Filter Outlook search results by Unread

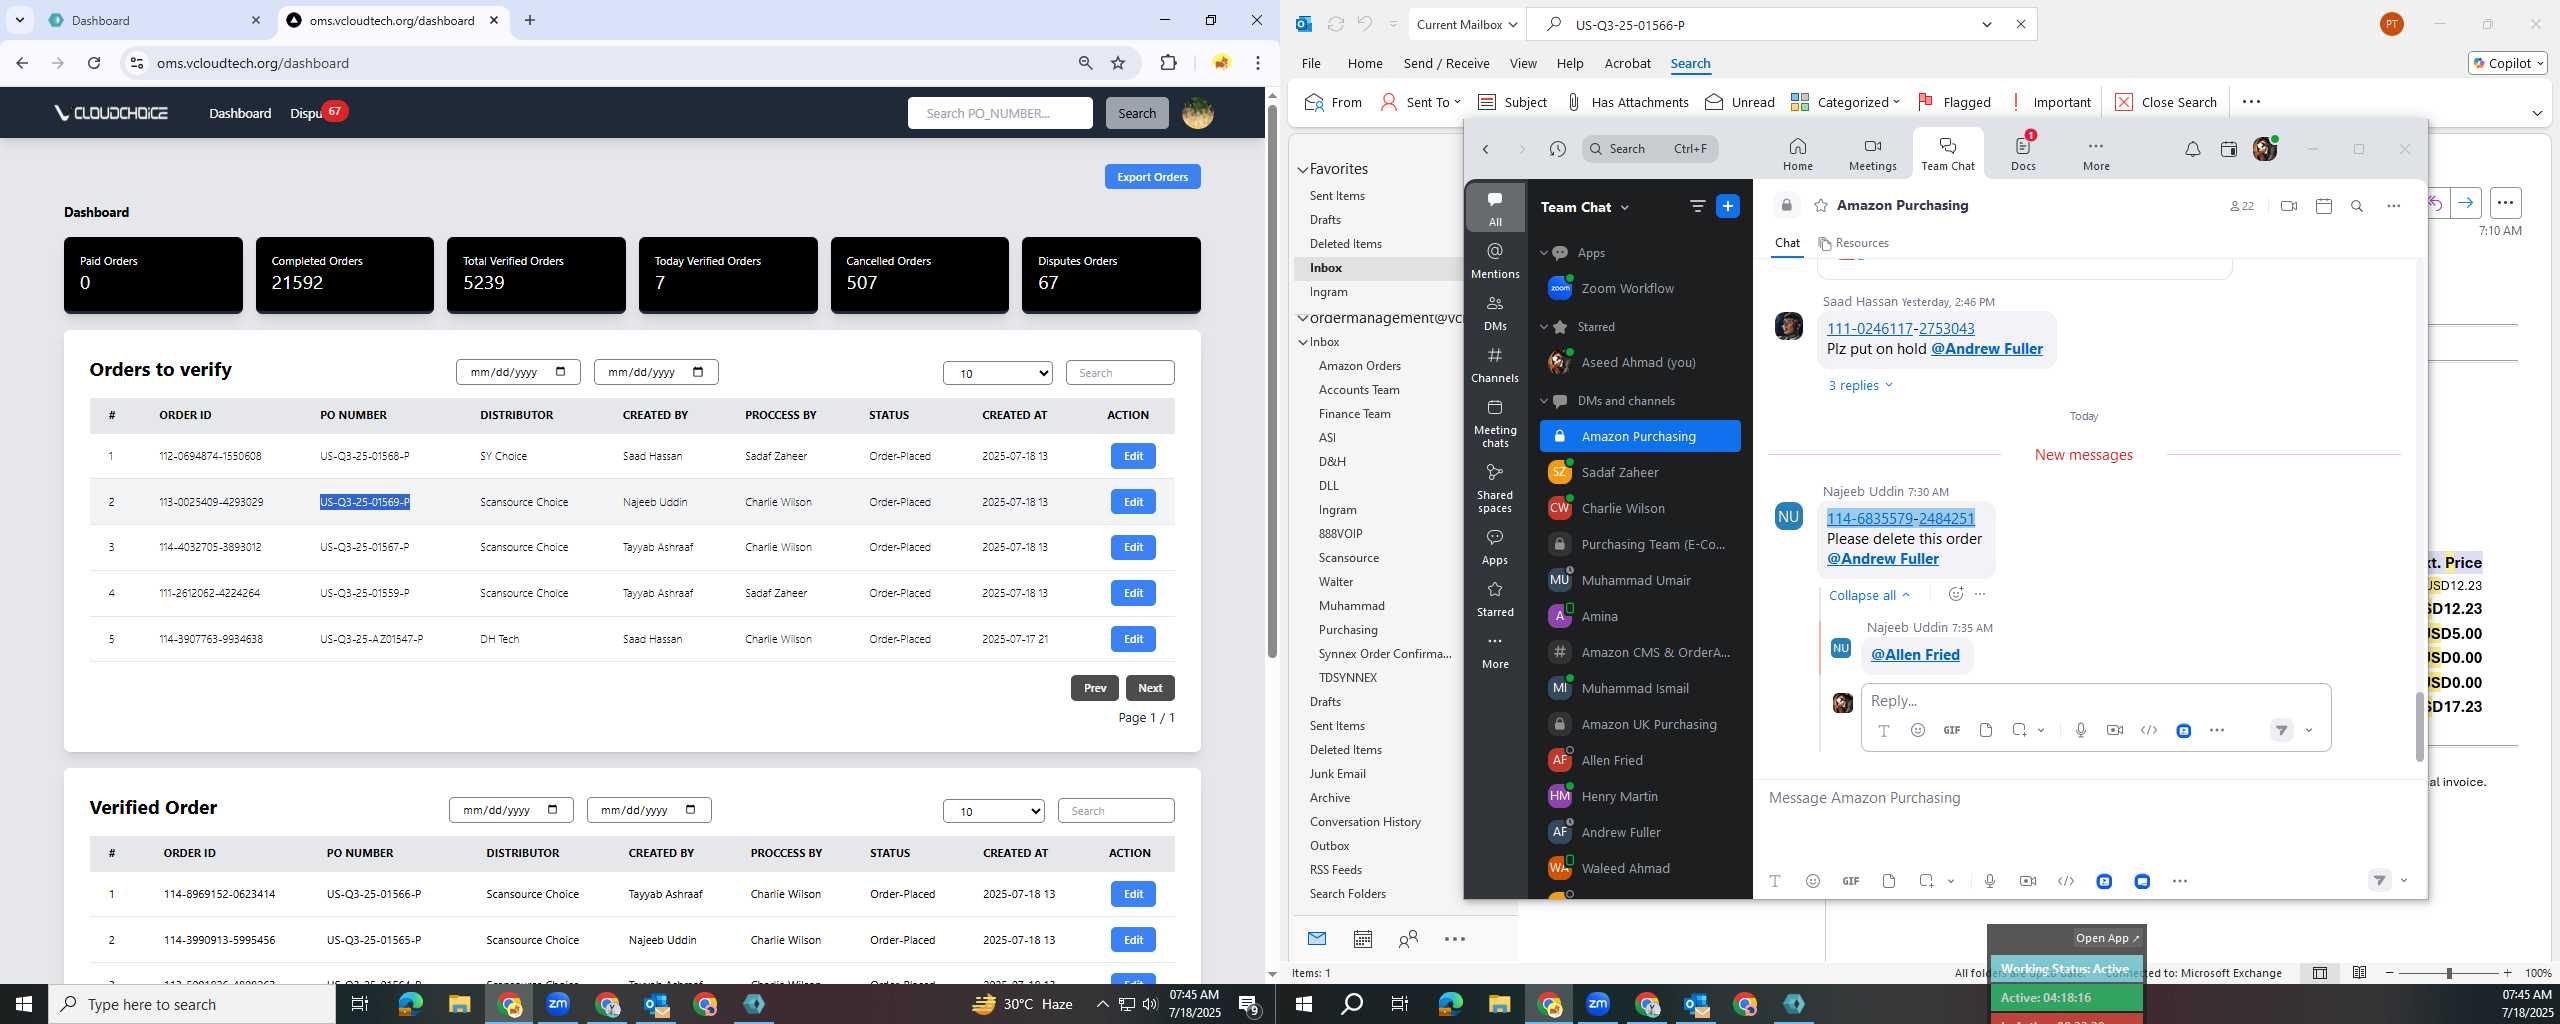[x=1740, y=102]
